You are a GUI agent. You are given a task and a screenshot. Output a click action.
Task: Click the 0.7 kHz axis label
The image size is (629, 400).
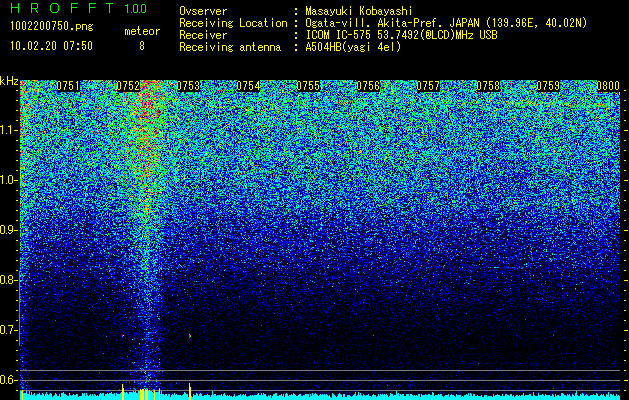(x=9, y=330)
